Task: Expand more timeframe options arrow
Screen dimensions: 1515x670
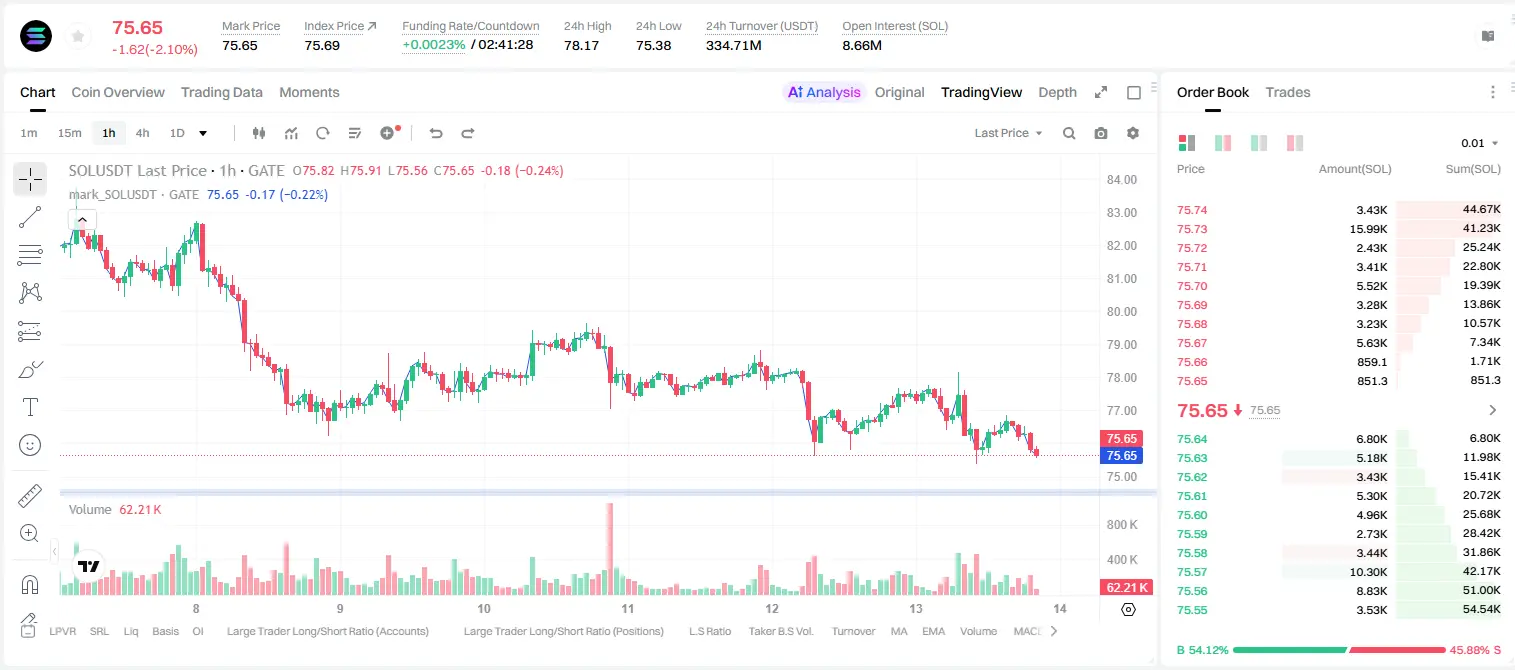Action: [x=203, y=133]
